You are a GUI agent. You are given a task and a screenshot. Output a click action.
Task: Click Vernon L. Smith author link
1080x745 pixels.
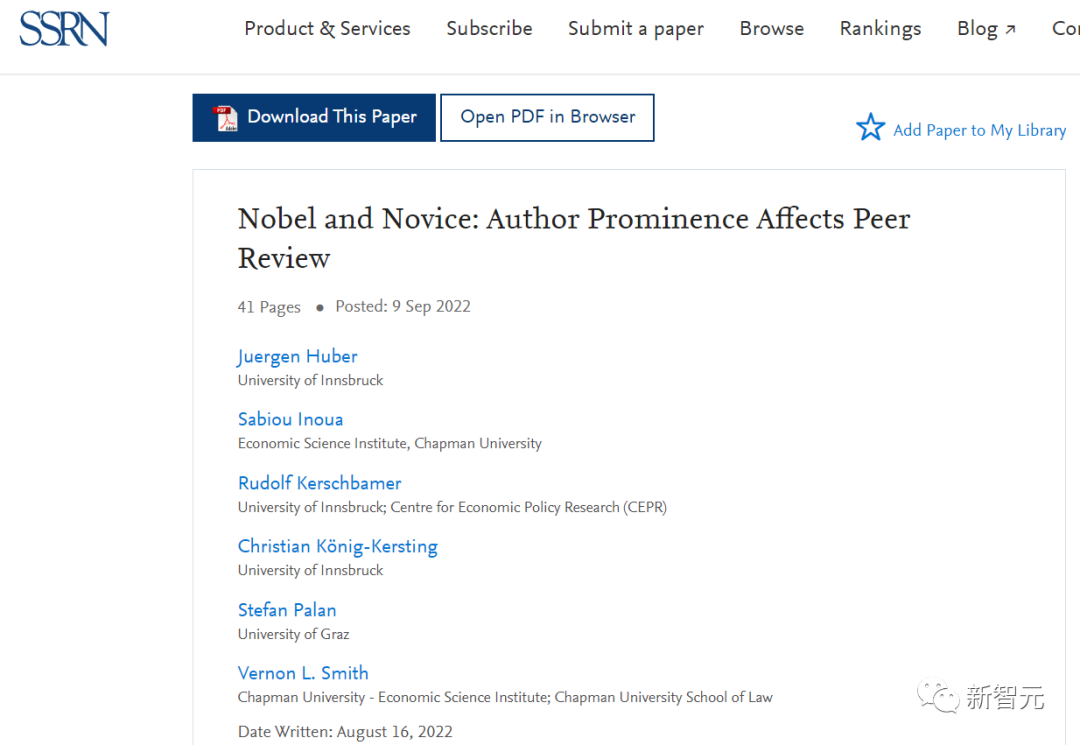pyautogui.click(x=303, y=673)
